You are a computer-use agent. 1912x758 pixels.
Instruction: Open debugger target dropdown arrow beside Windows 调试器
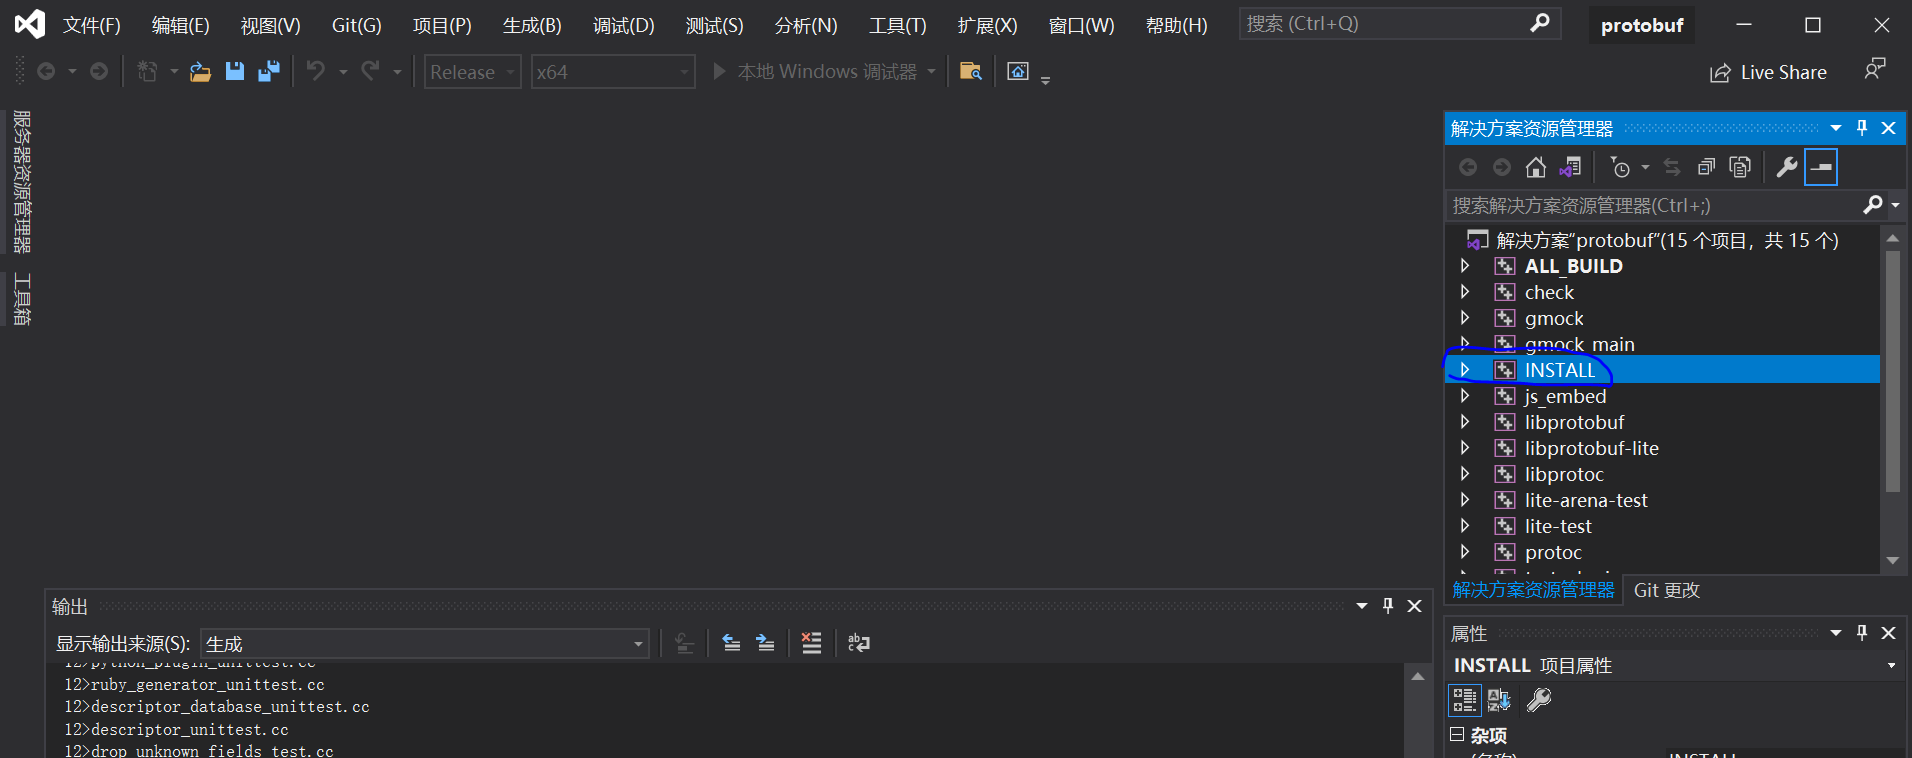(x=932, y=72)
